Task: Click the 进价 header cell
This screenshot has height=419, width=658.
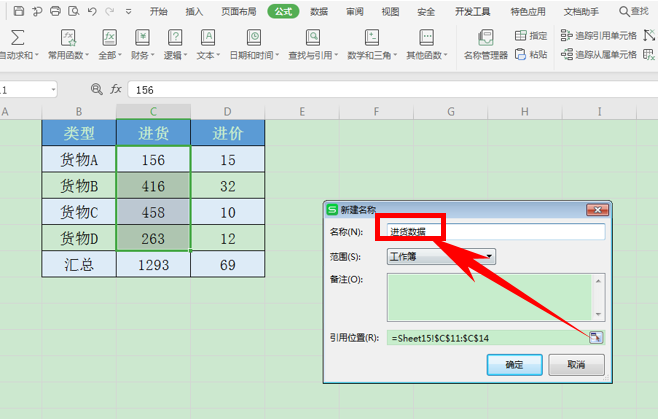Action: (x=227, y=133)
